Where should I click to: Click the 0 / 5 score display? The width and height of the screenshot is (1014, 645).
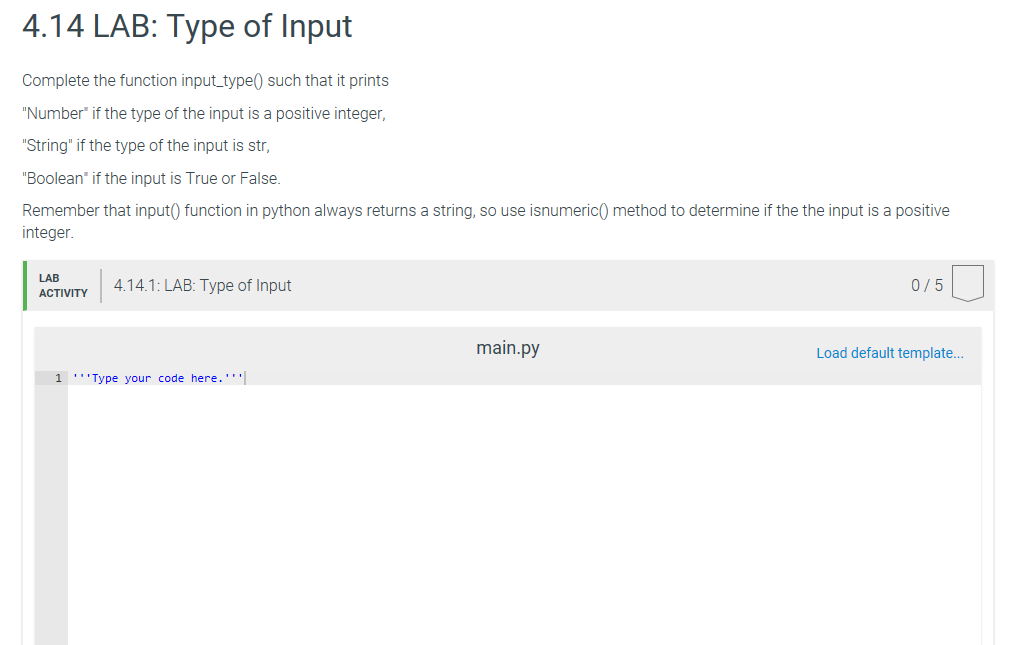(x=924, y=284)
